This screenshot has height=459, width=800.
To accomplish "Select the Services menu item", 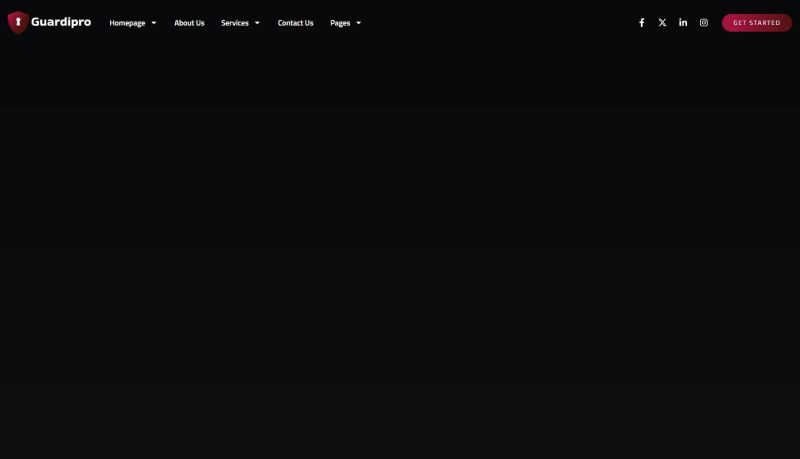I will pyautogui.click(x=235, y=23).
